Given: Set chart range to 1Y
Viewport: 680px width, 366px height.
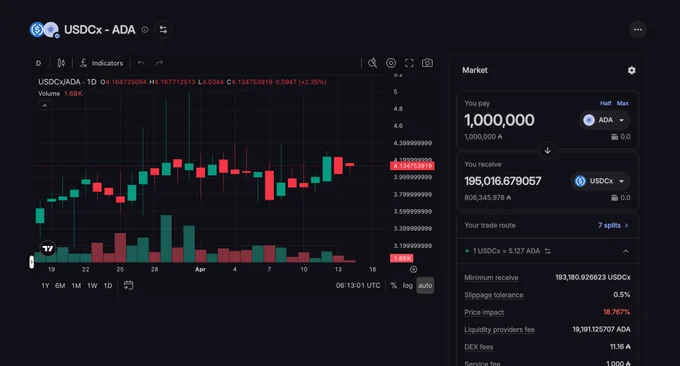Looking at the screenshot, I should (x=45, y=285).
